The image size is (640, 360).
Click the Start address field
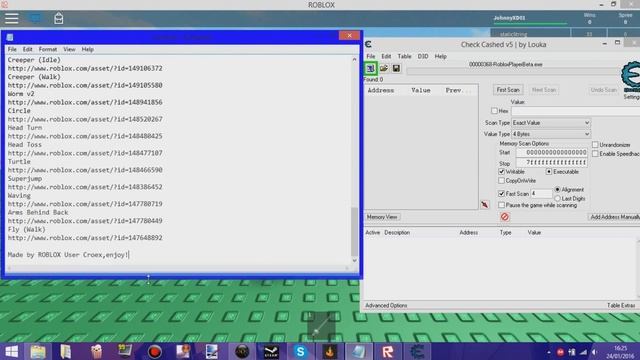click(x=551, y=152)
